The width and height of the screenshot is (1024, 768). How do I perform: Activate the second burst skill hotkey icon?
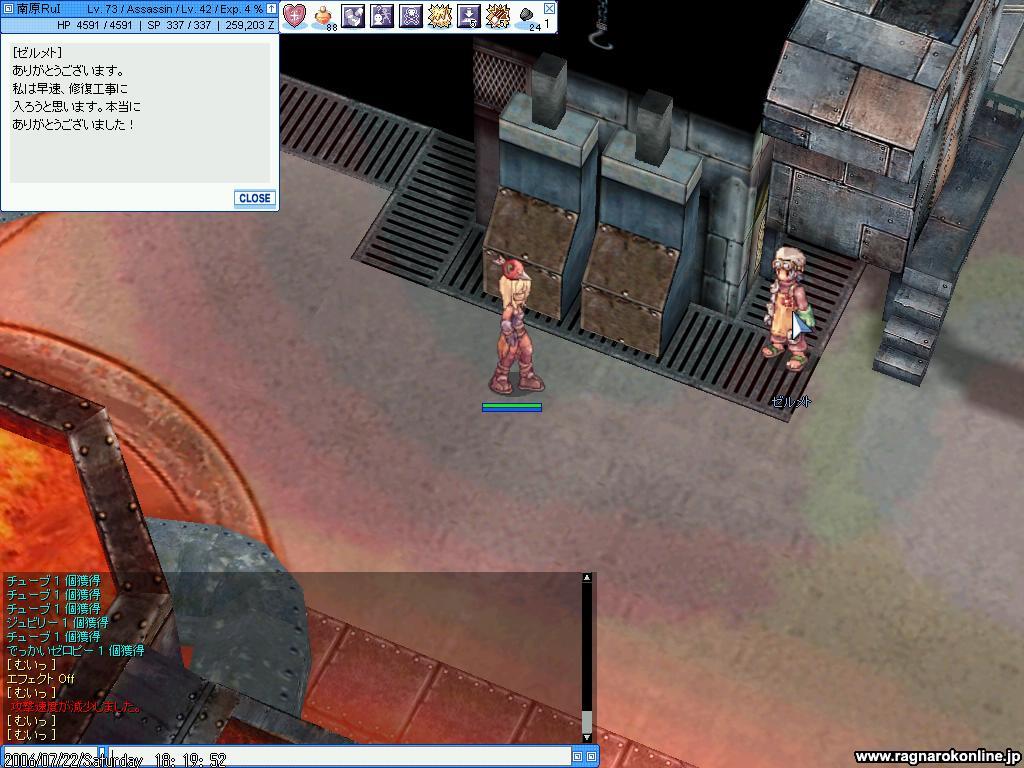pyautogui.click(x=498, y=16)
